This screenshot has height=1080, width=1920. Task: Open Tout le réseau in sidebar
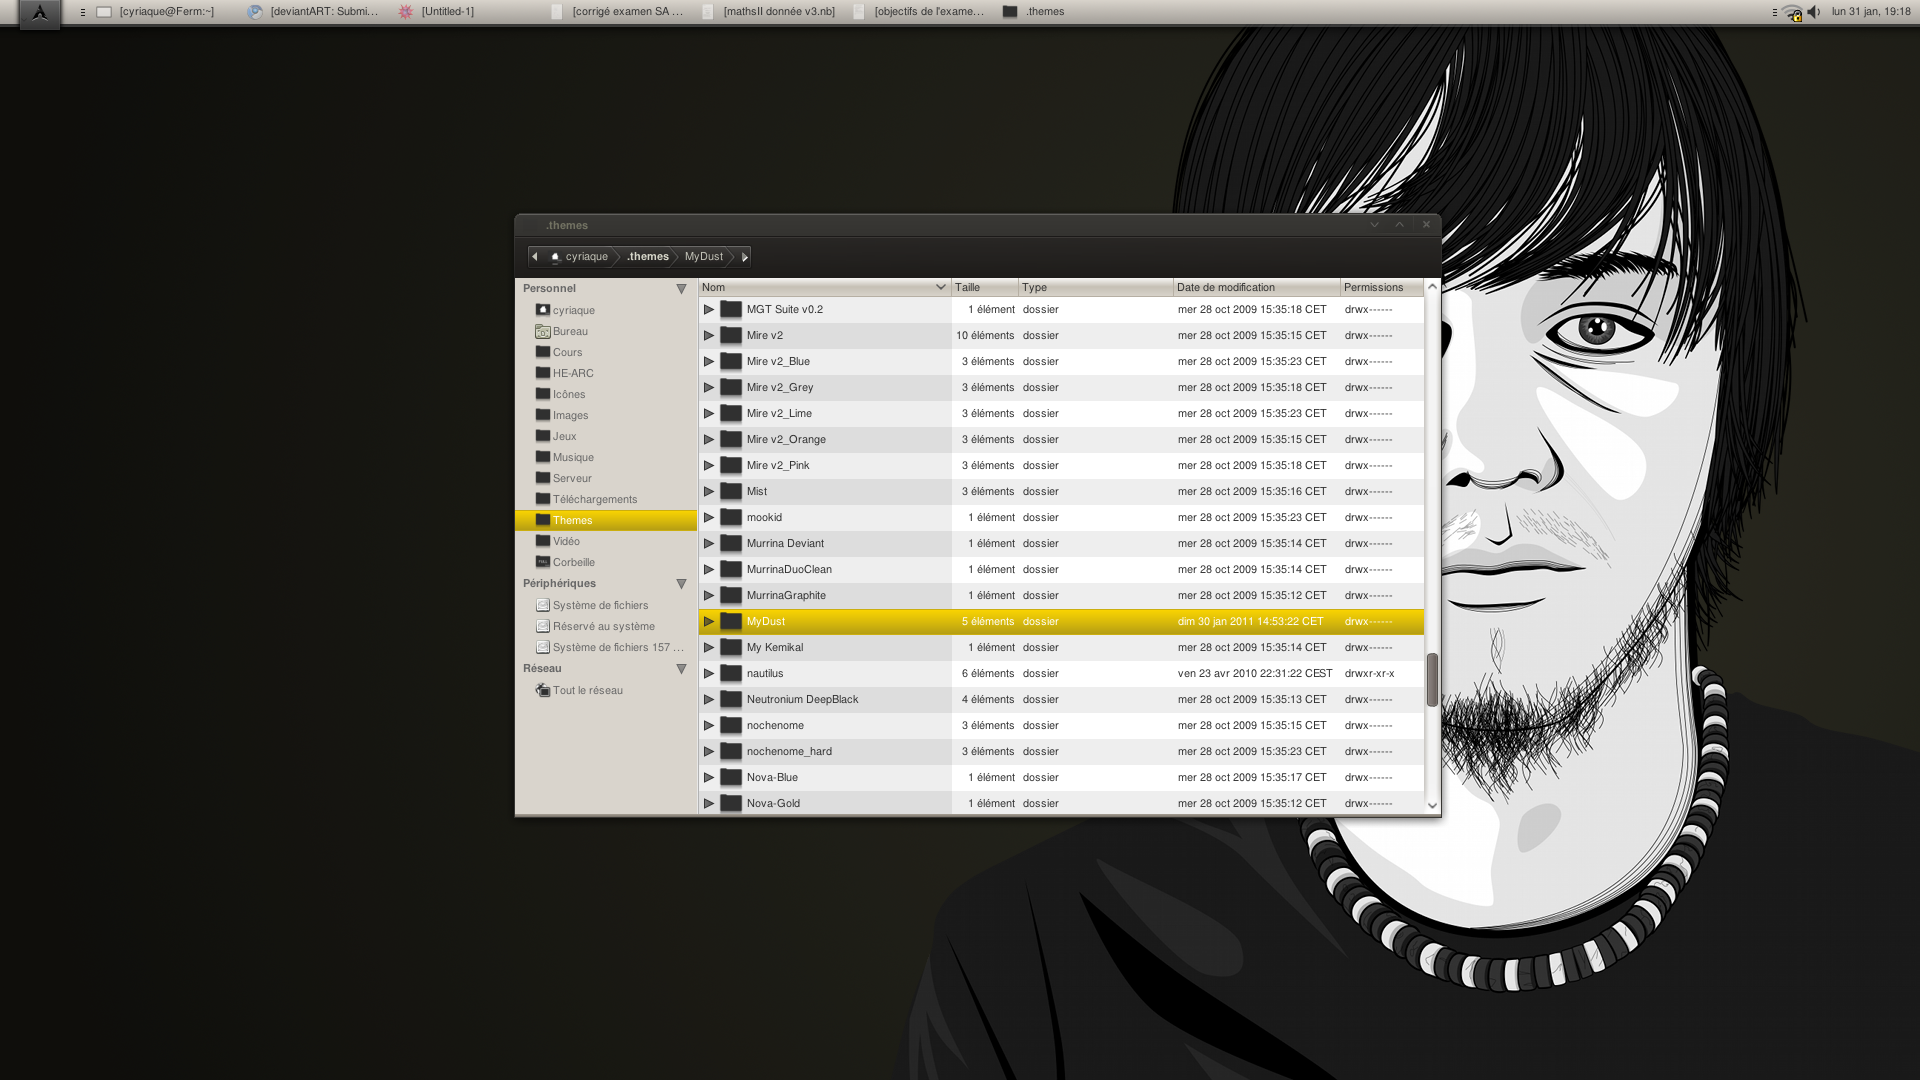point(606,691)
